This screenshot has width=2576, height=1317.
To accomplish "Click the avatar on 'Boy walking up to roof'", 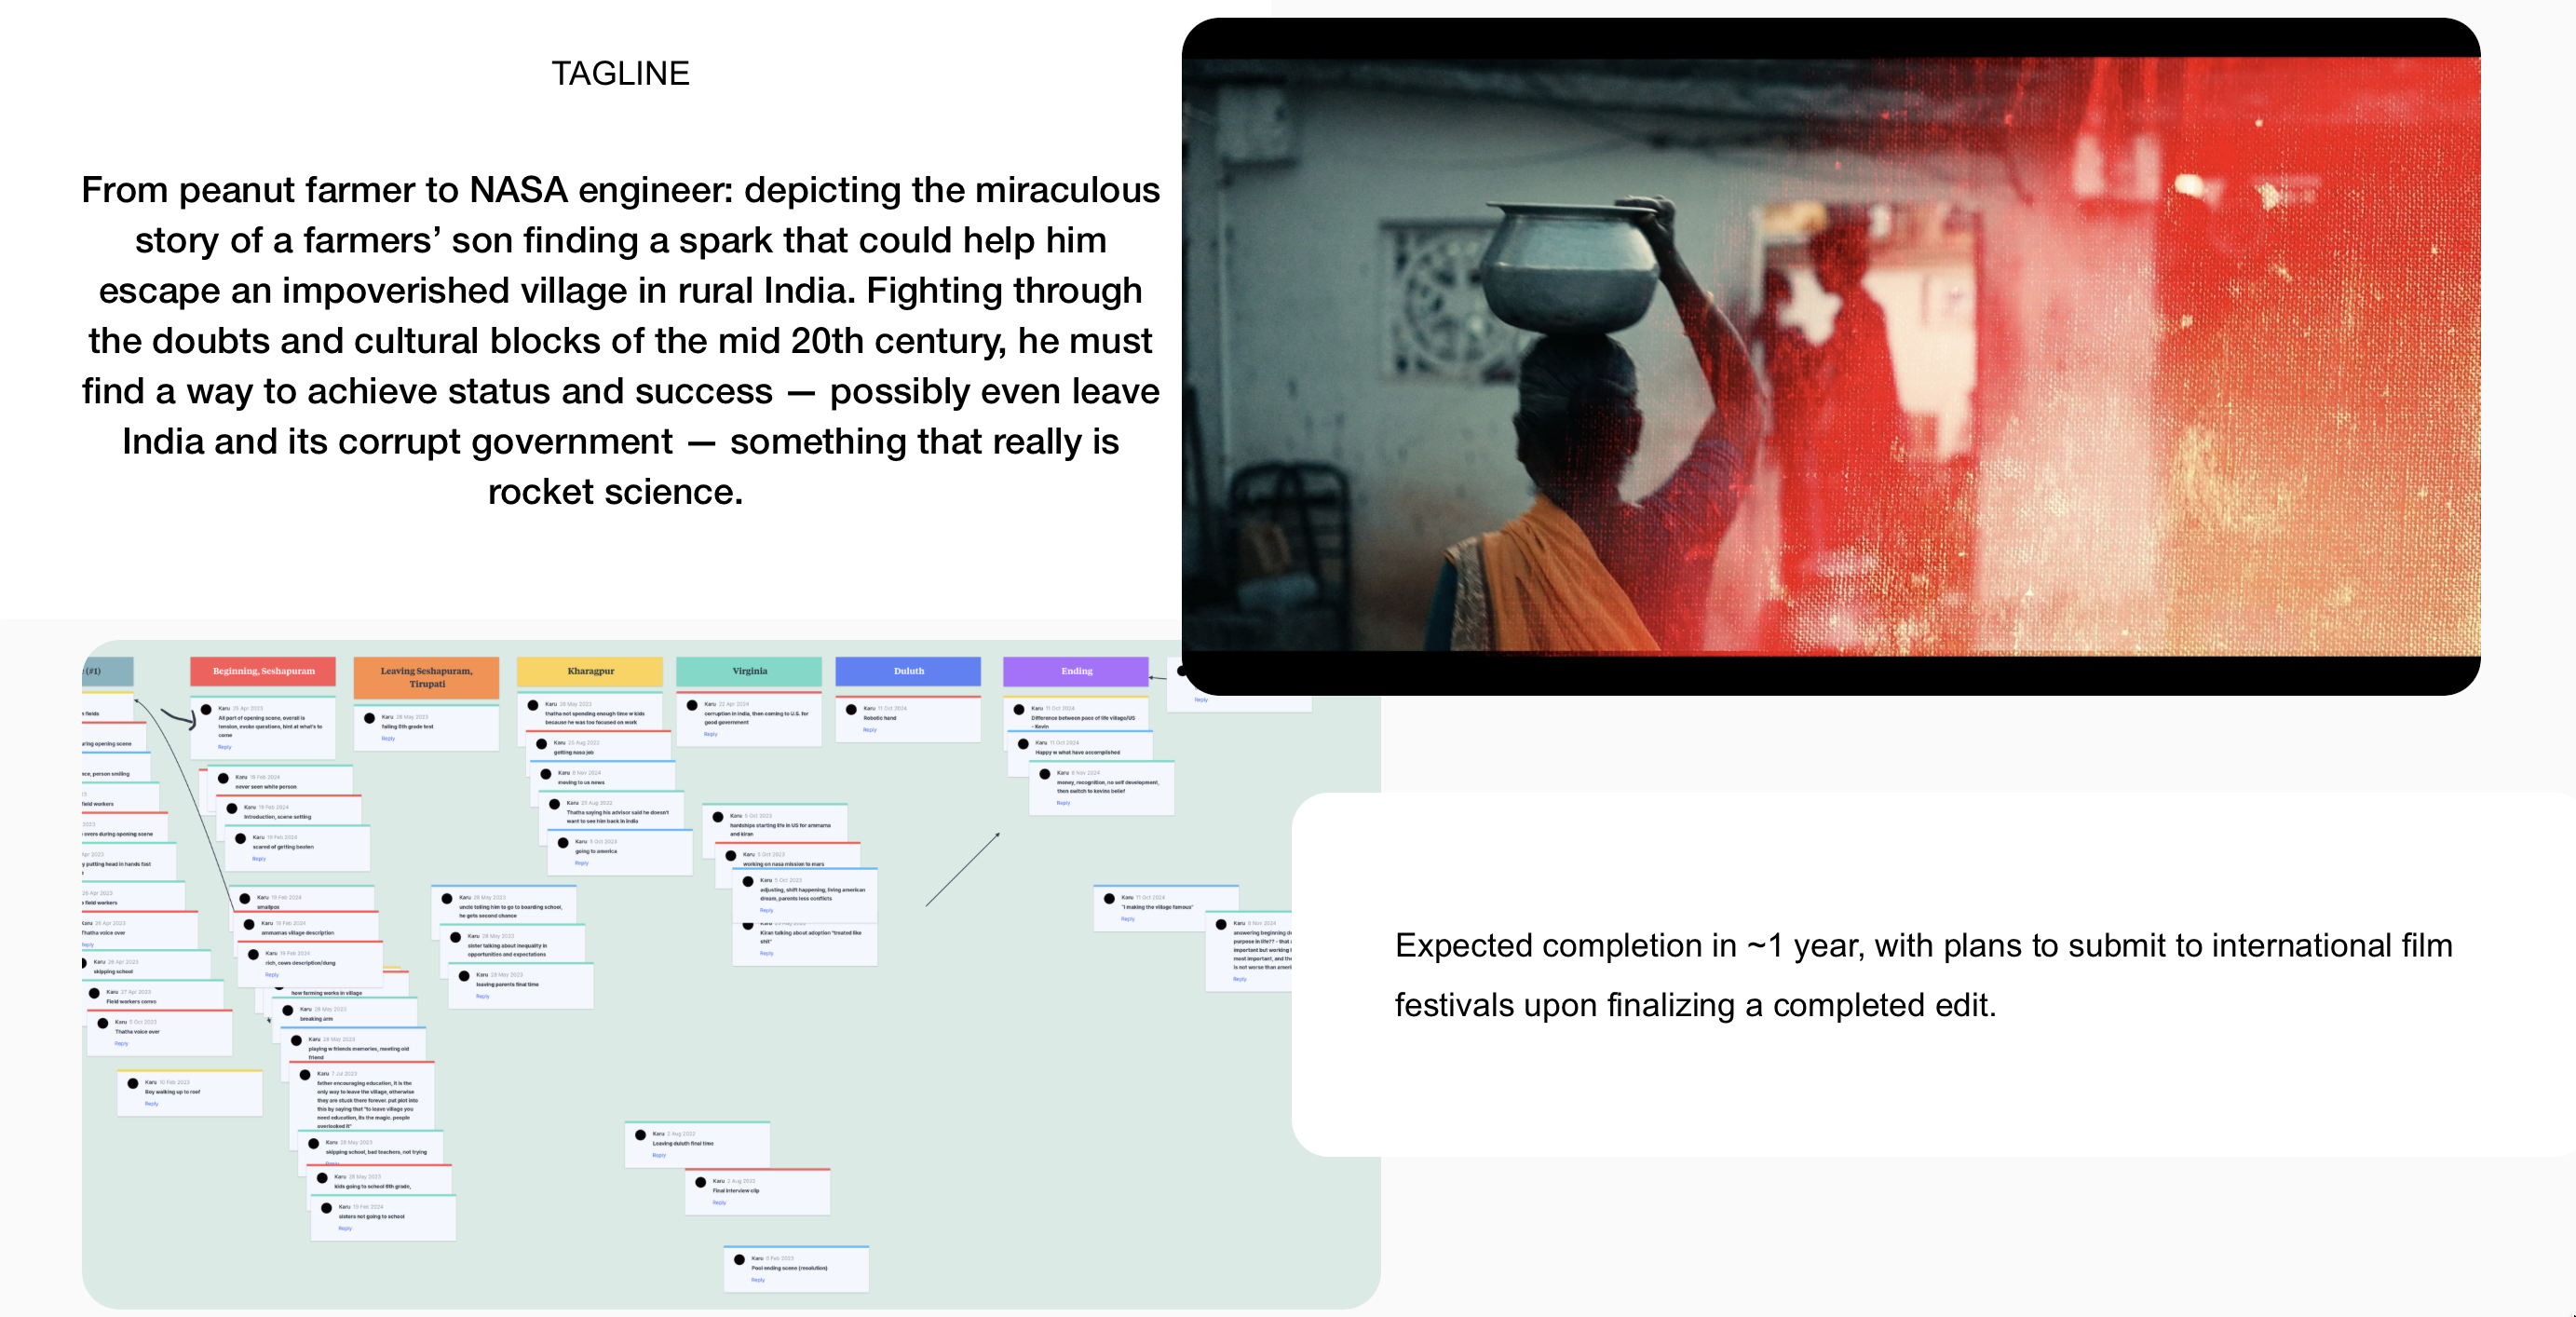I will click(x=133, y=1083).
